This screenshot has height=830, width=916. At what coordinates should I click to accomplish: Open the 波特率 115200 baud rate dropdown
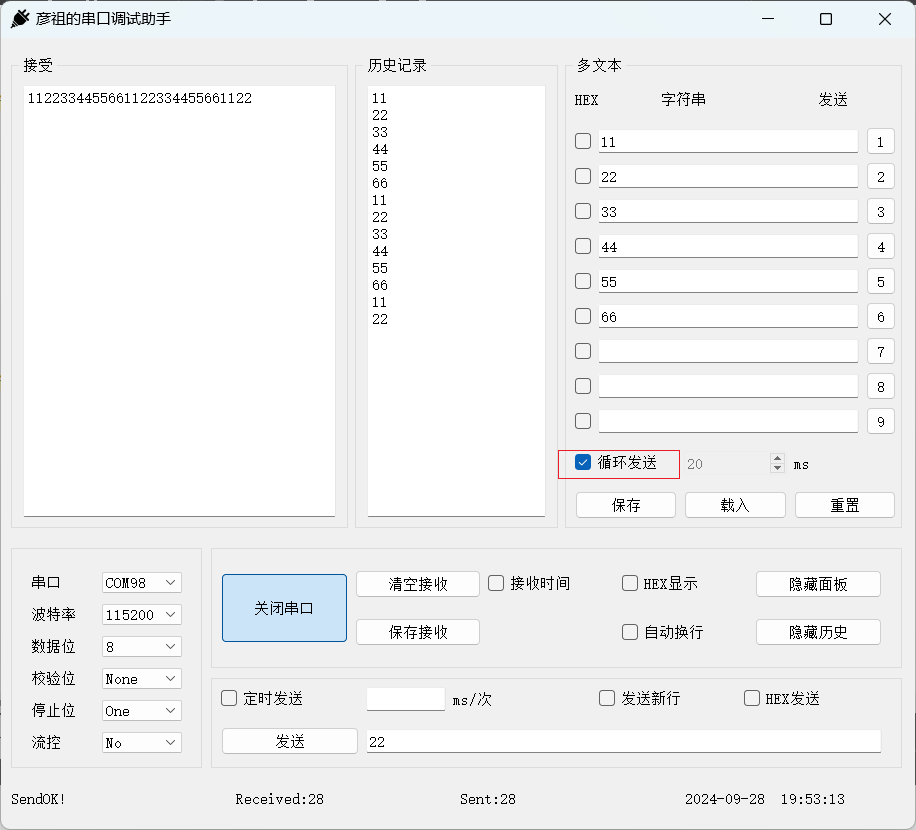141,615
